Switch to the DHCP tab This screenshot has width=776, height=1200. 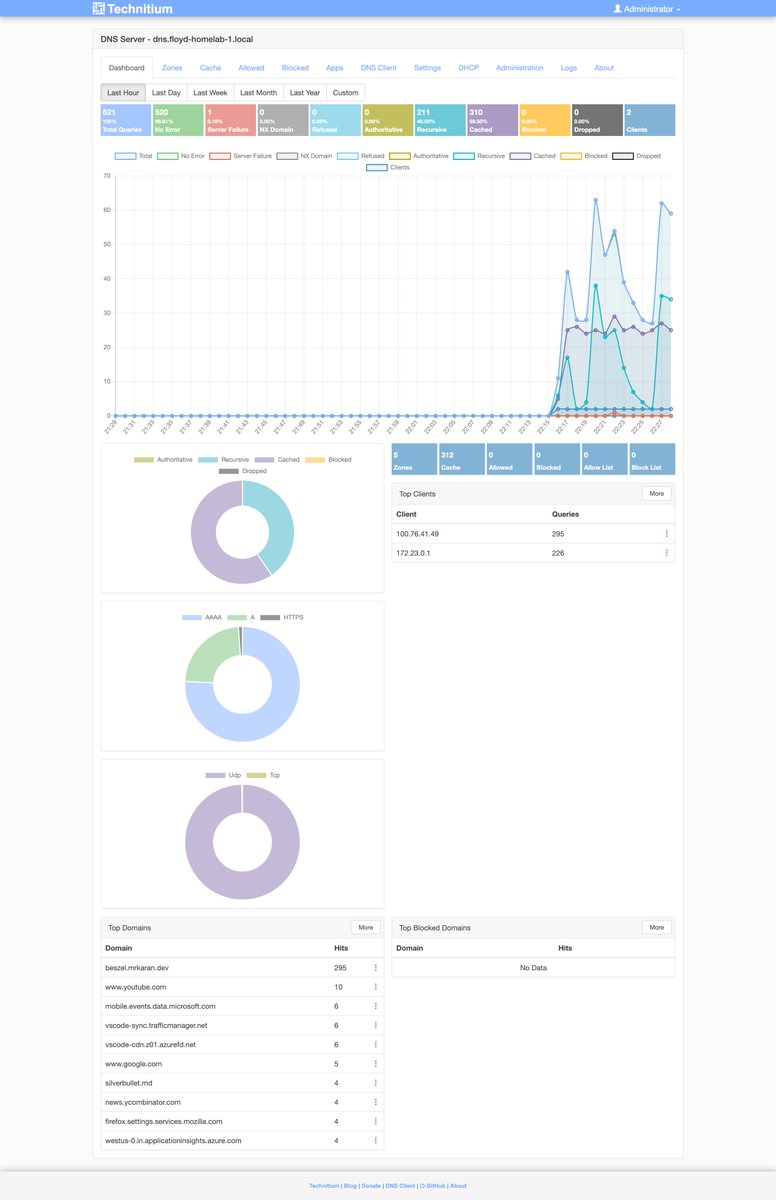(468, 68)
